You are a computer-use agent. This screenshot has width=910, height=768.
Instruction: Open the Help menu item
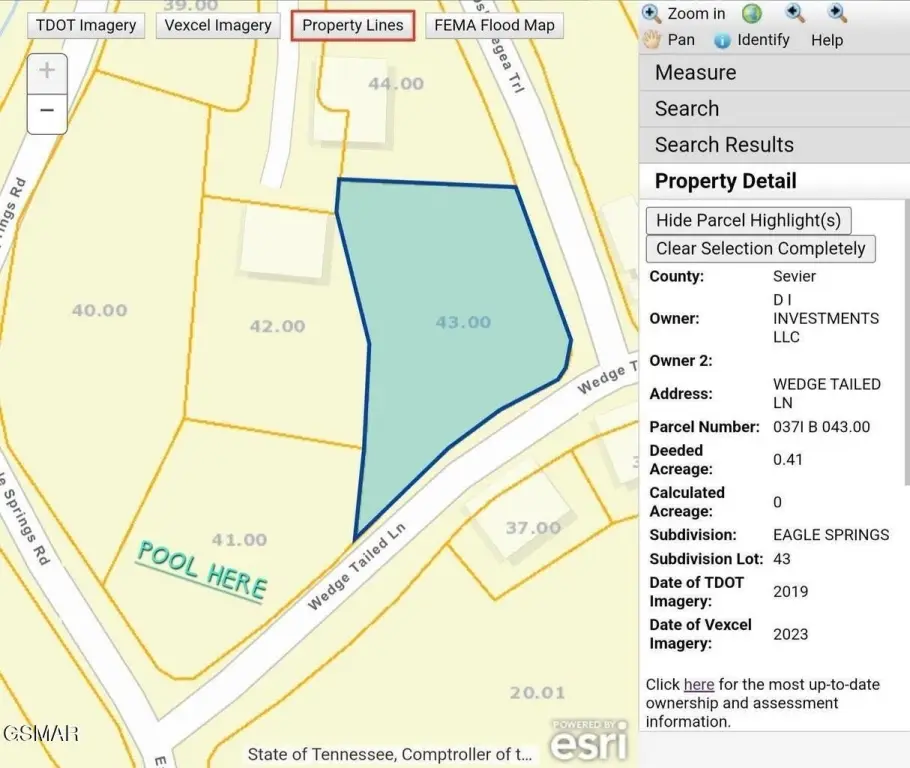(x=827, y=40)
